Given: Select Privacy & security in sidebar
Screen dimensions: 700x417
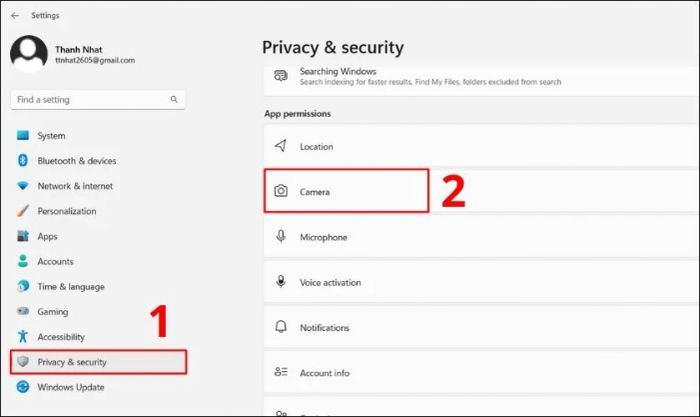Looking at the screenshot, I should pyautogui.click(x=72, y=362).
